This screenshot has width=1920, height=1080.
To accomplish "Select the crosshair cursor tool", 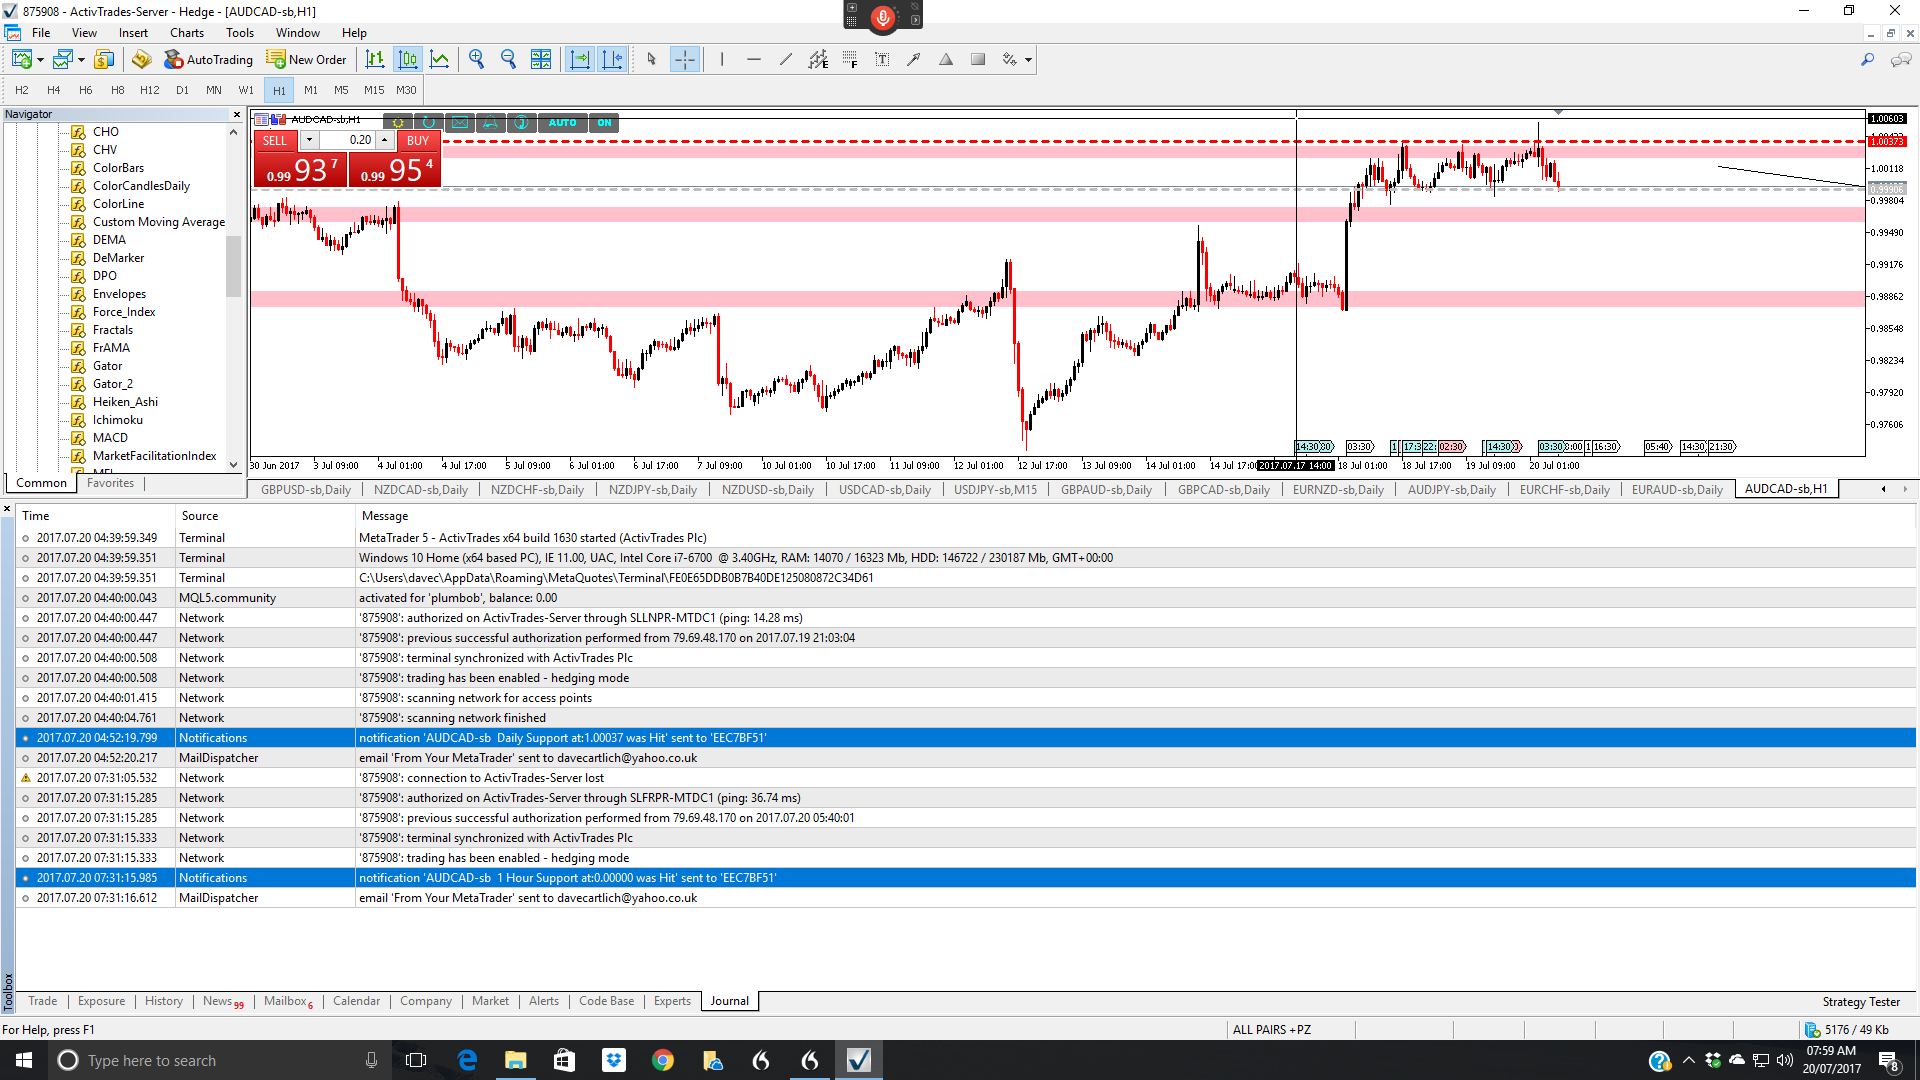I will 684,60.
